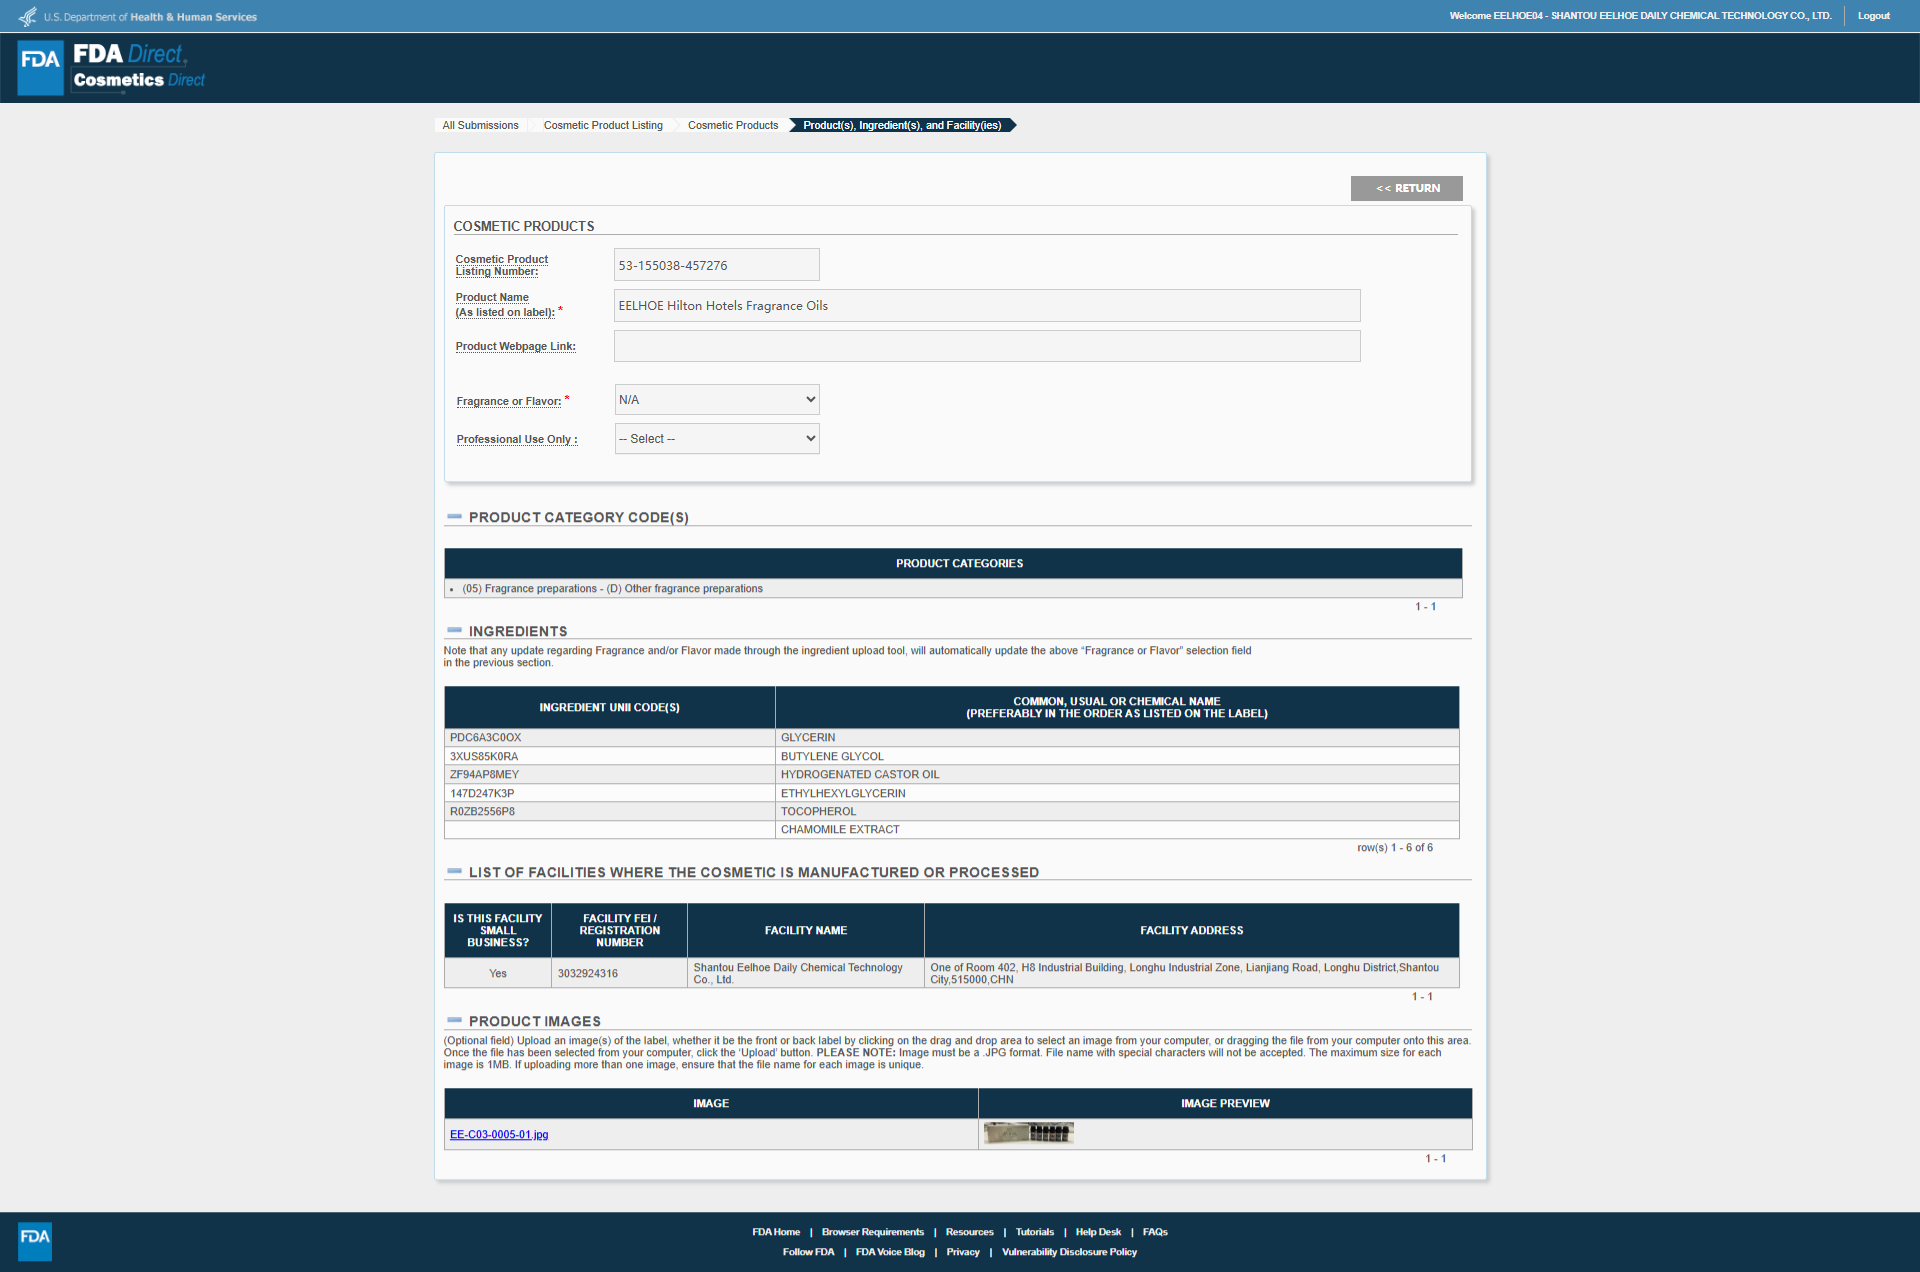Open the FDA Home footer link

[x=776, y=1232]
